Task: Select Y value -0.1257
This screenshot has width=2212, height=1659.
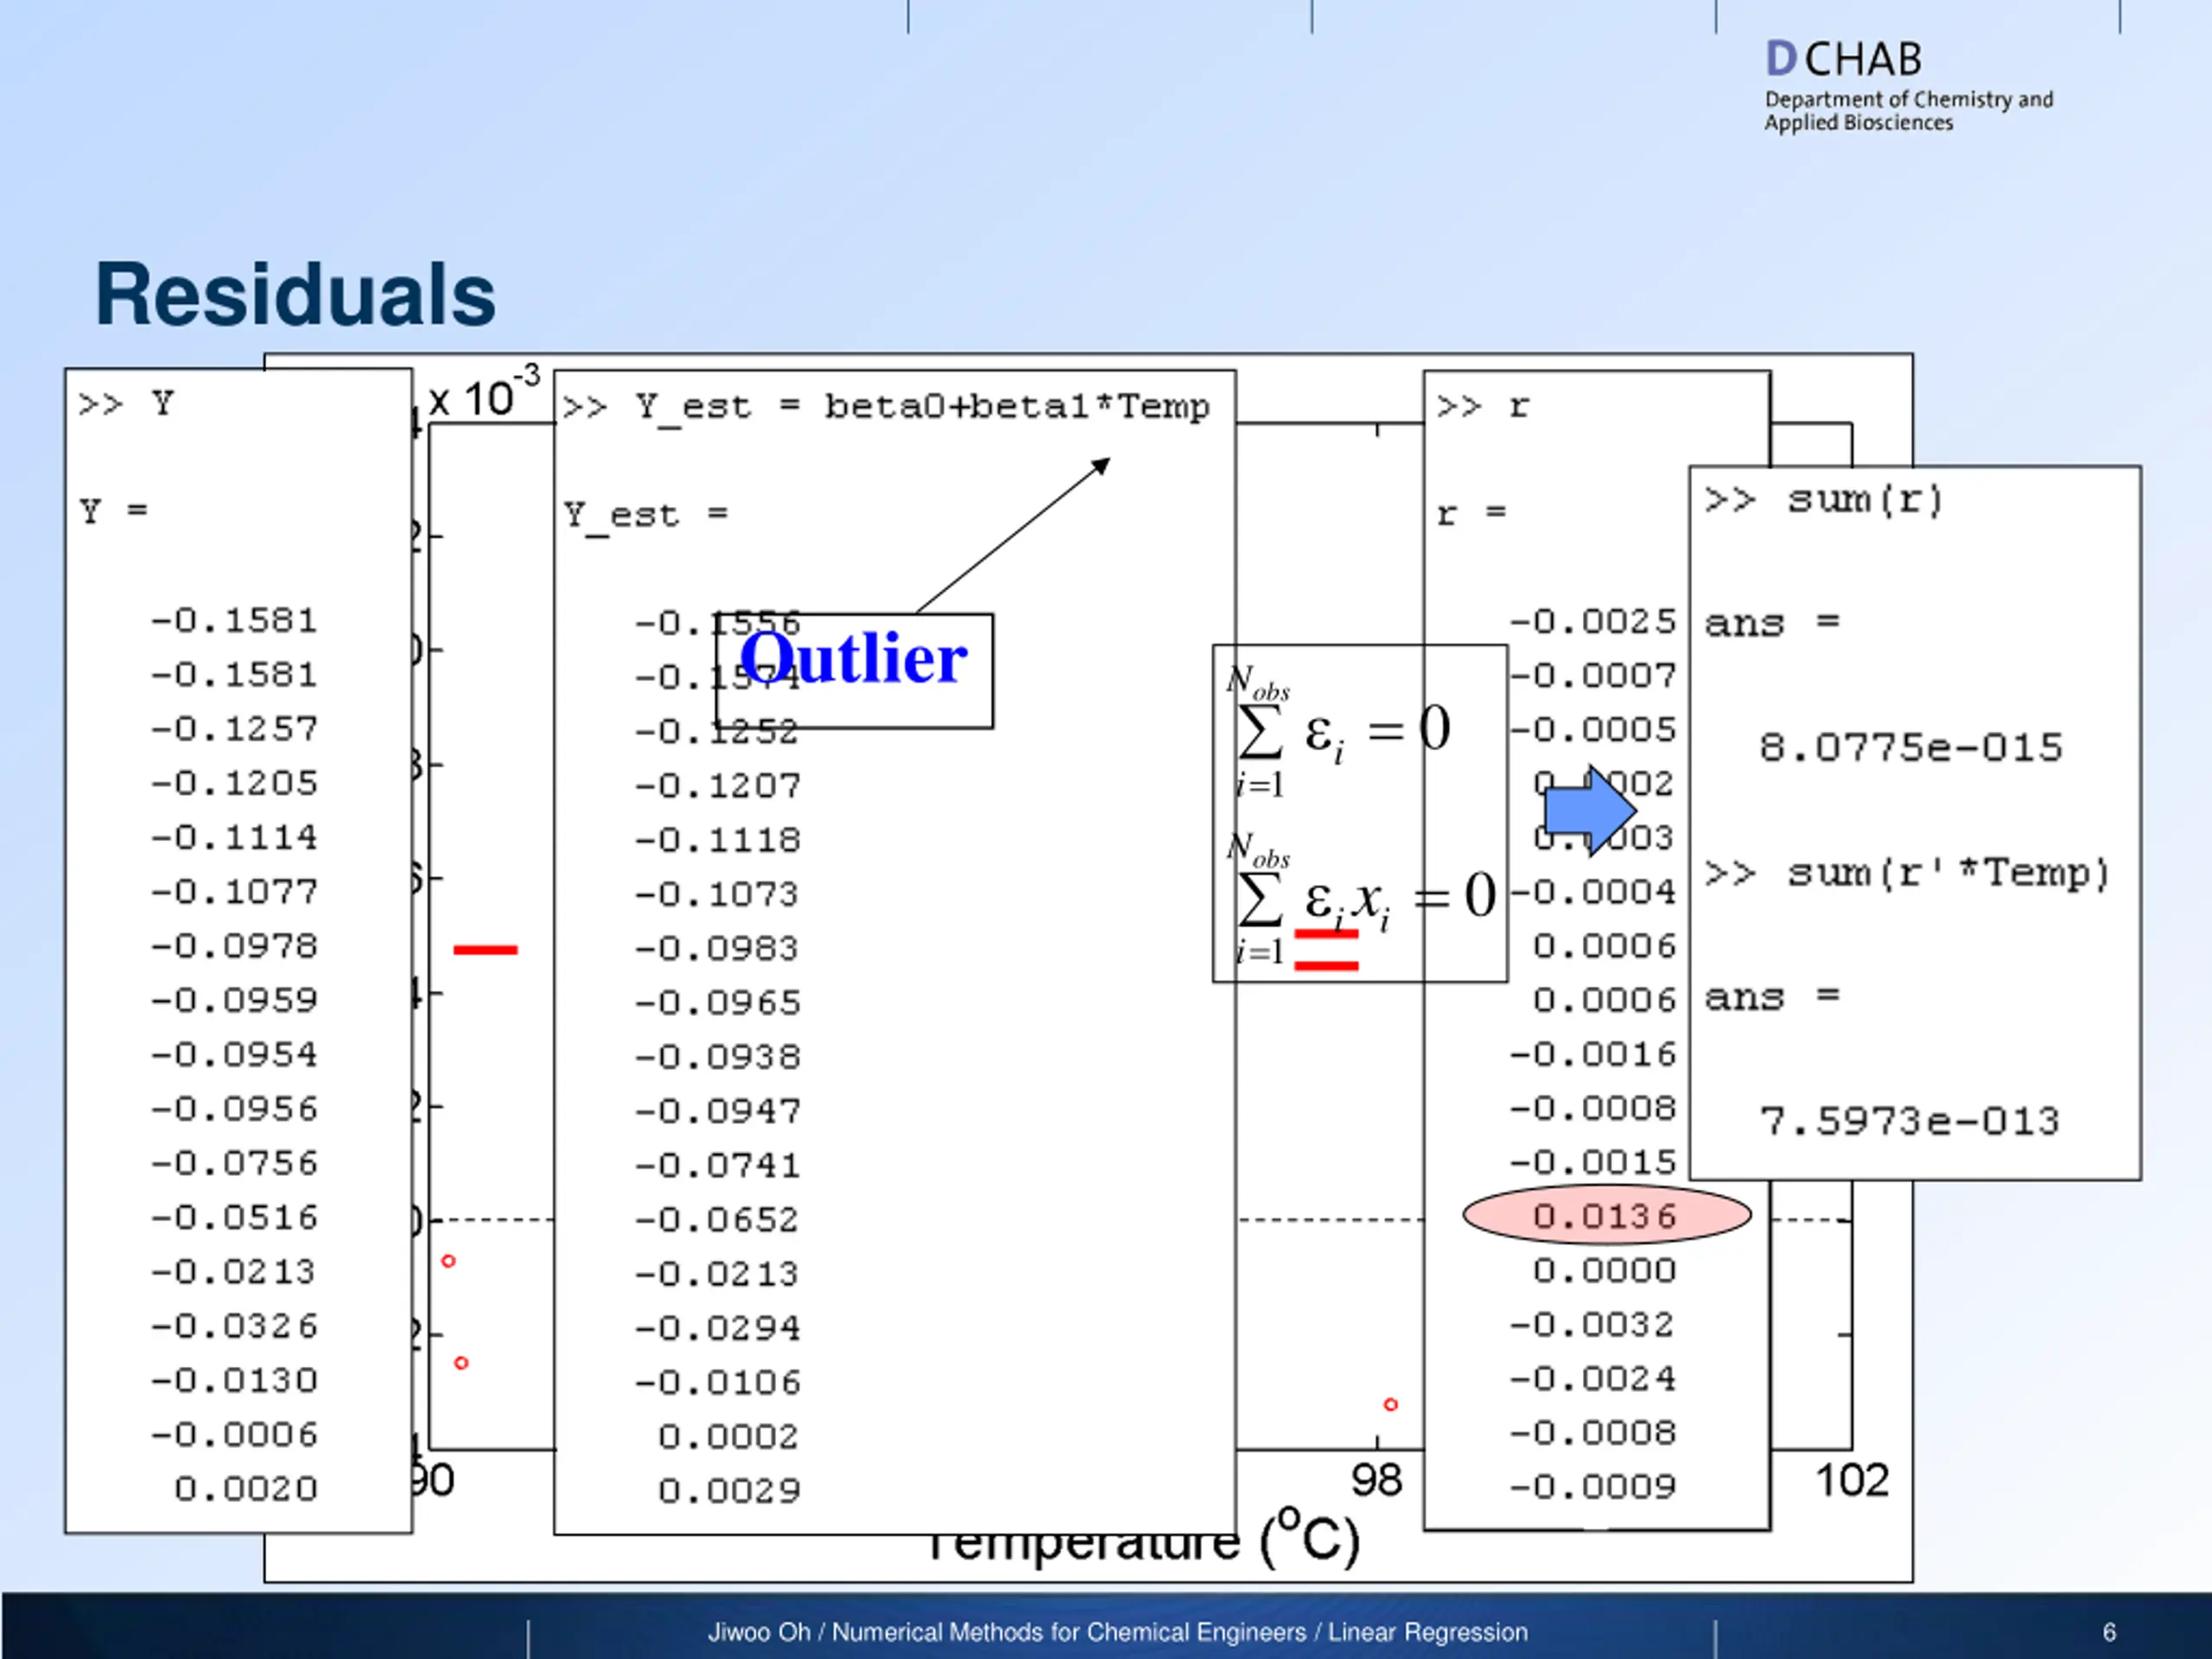Action: pyautogui.click(x=234, y=728)
